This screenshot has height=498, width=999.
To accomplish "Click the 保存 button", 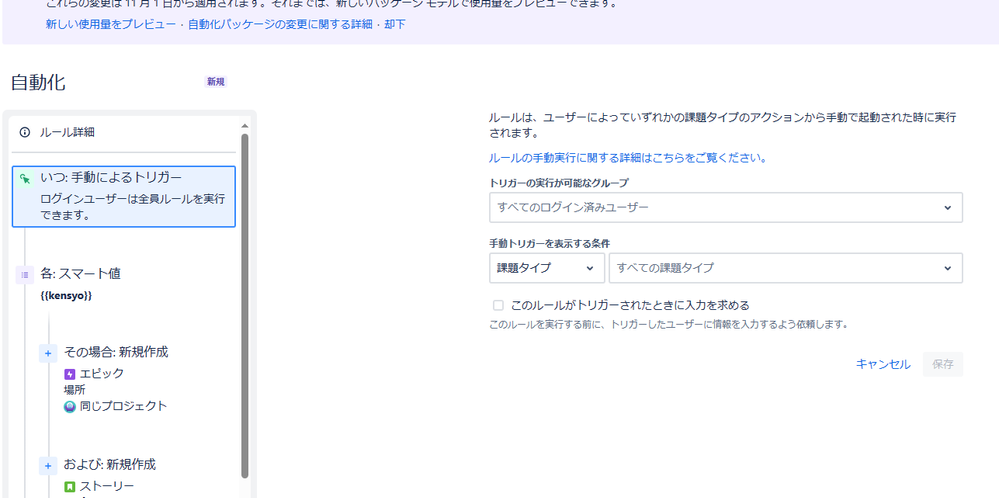I will click(x=943, y=364).
